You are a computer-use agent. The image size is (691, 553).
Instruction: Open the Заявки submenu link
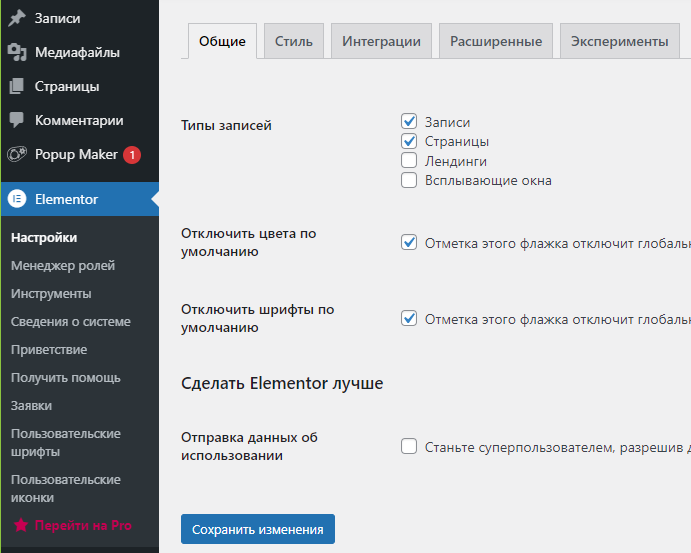tap(31, 405)
